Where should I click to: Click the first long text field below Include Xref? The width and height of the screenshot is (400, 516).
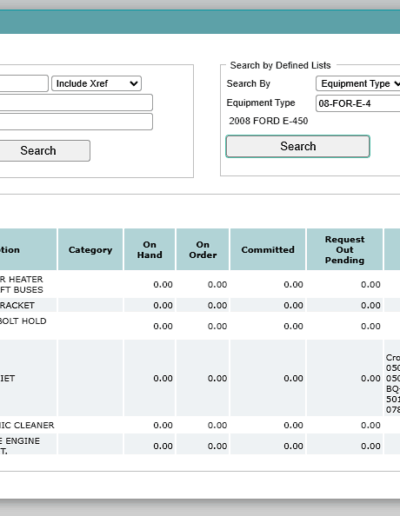[x=76, y=102]
